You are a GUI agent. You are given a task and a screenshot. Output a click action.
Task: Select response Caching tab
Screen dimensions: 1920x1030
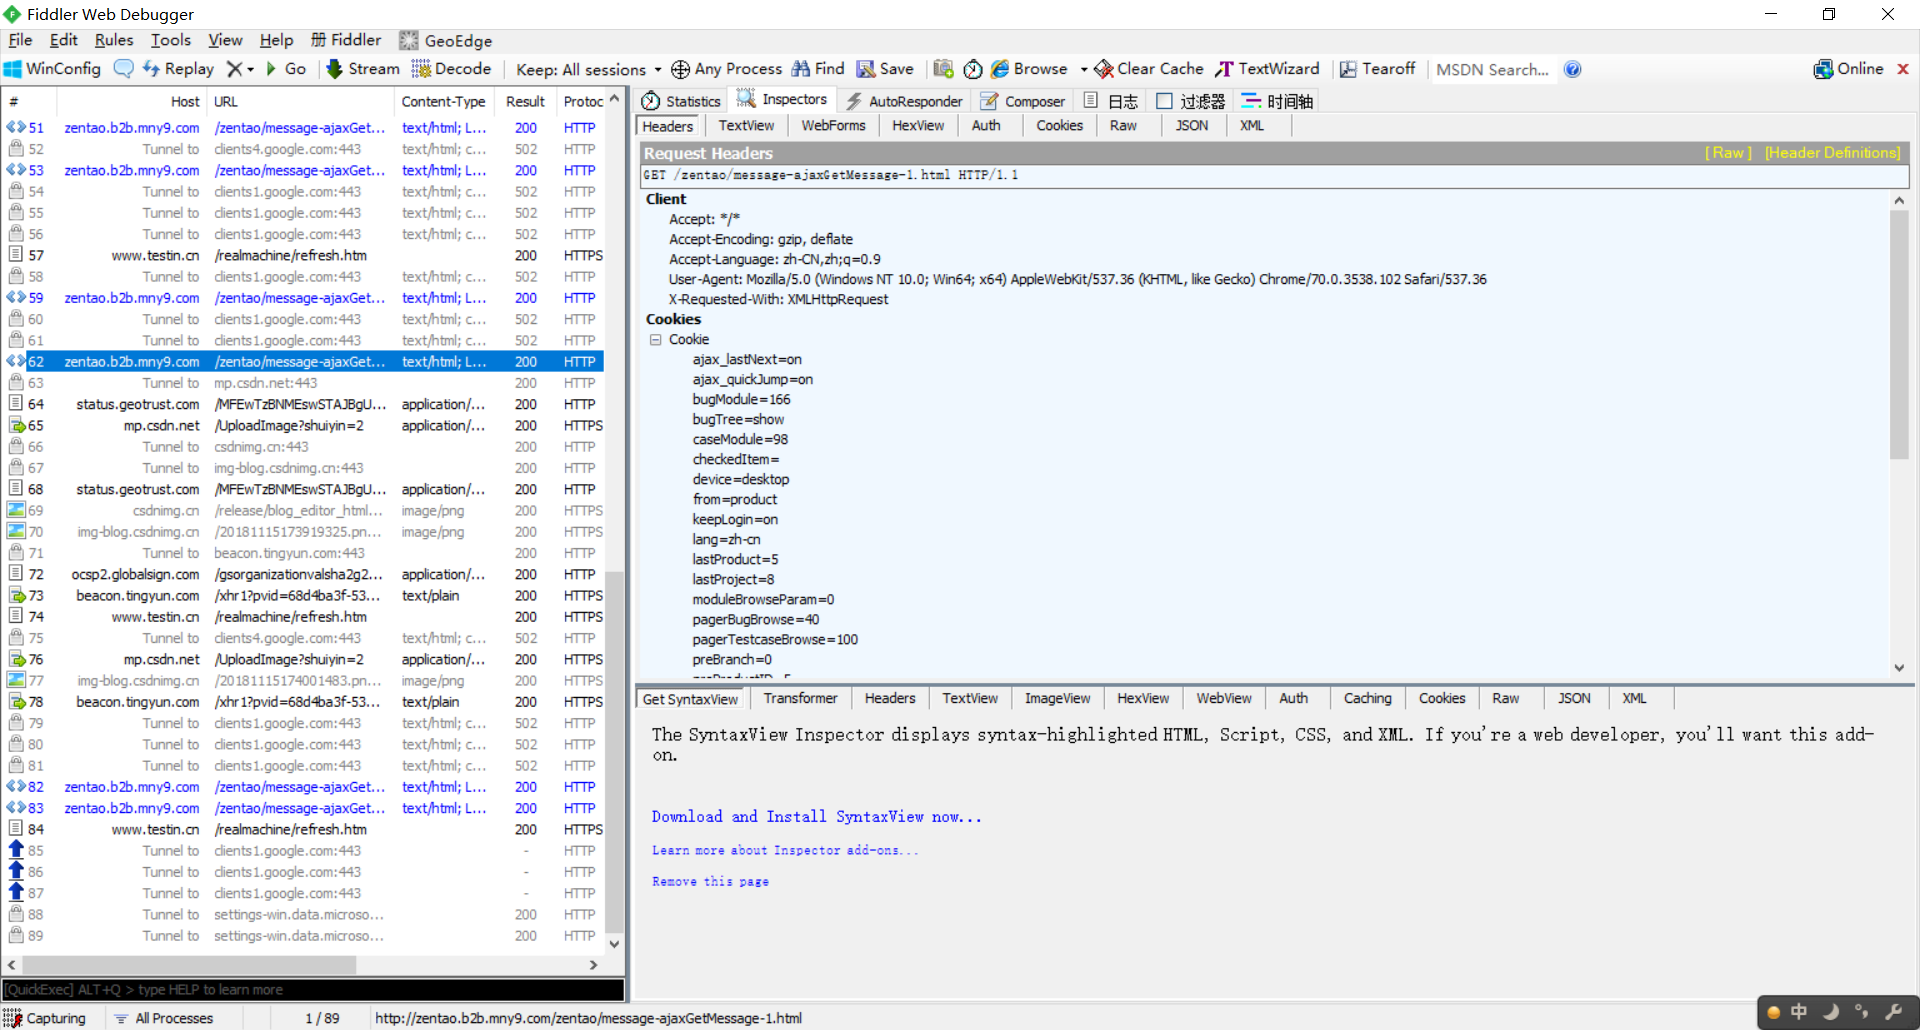(x=1367, y=699)
